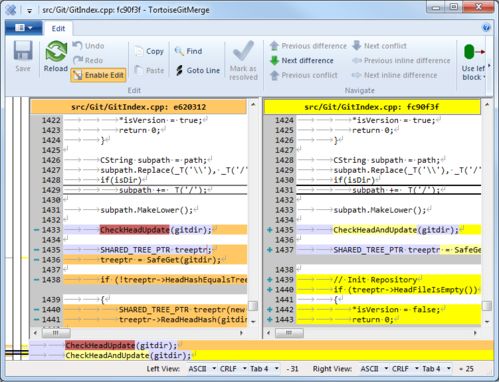Open the application file menu button
This screenshot has width=499, height=382.
point(24,28)
